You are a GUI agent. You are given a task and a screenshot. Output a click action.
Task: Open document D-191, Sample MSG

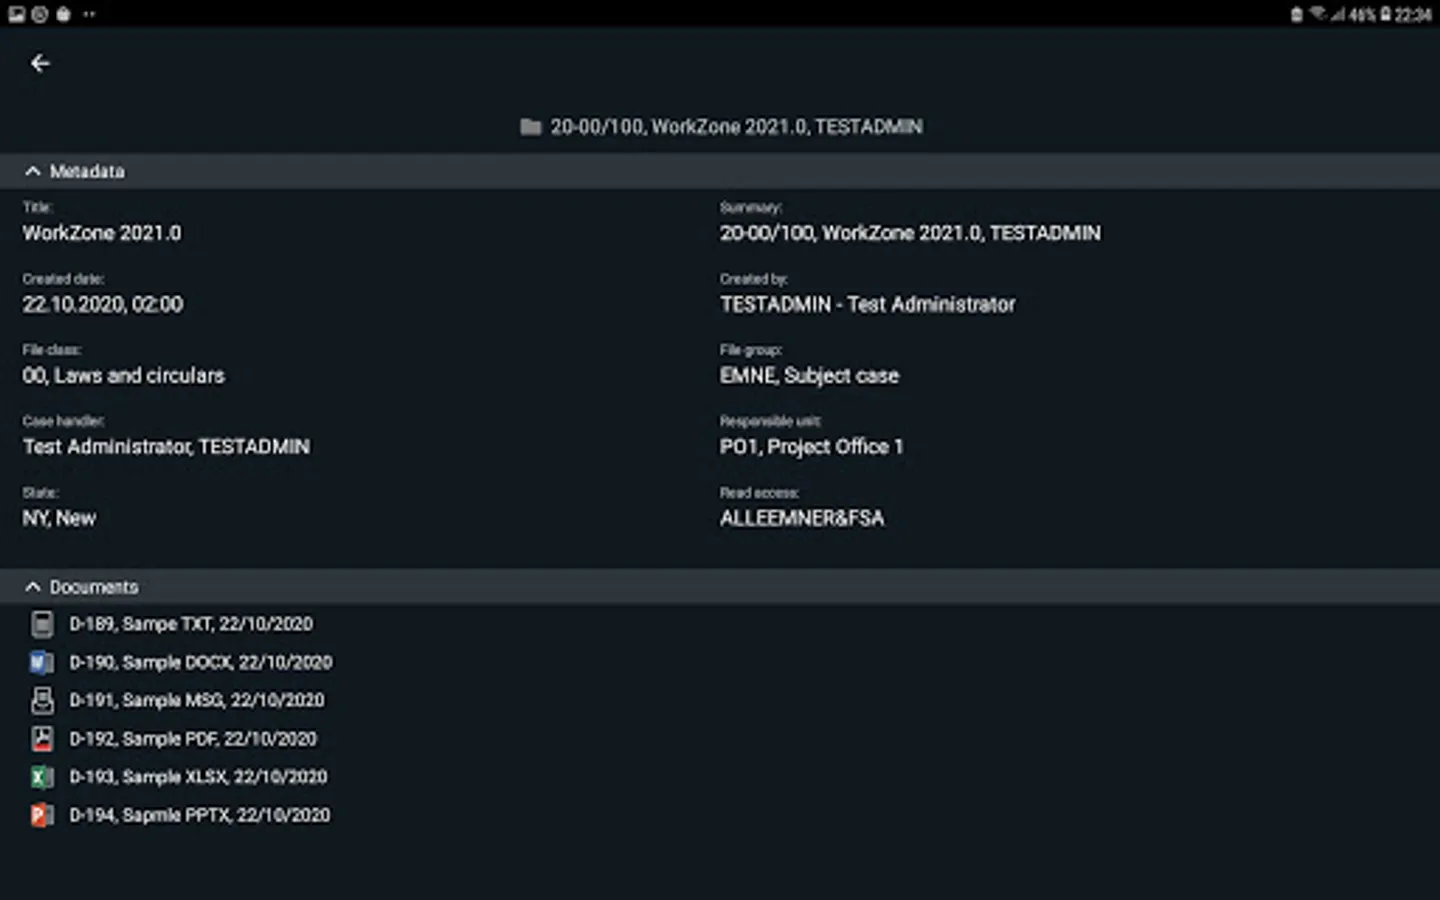196,700
